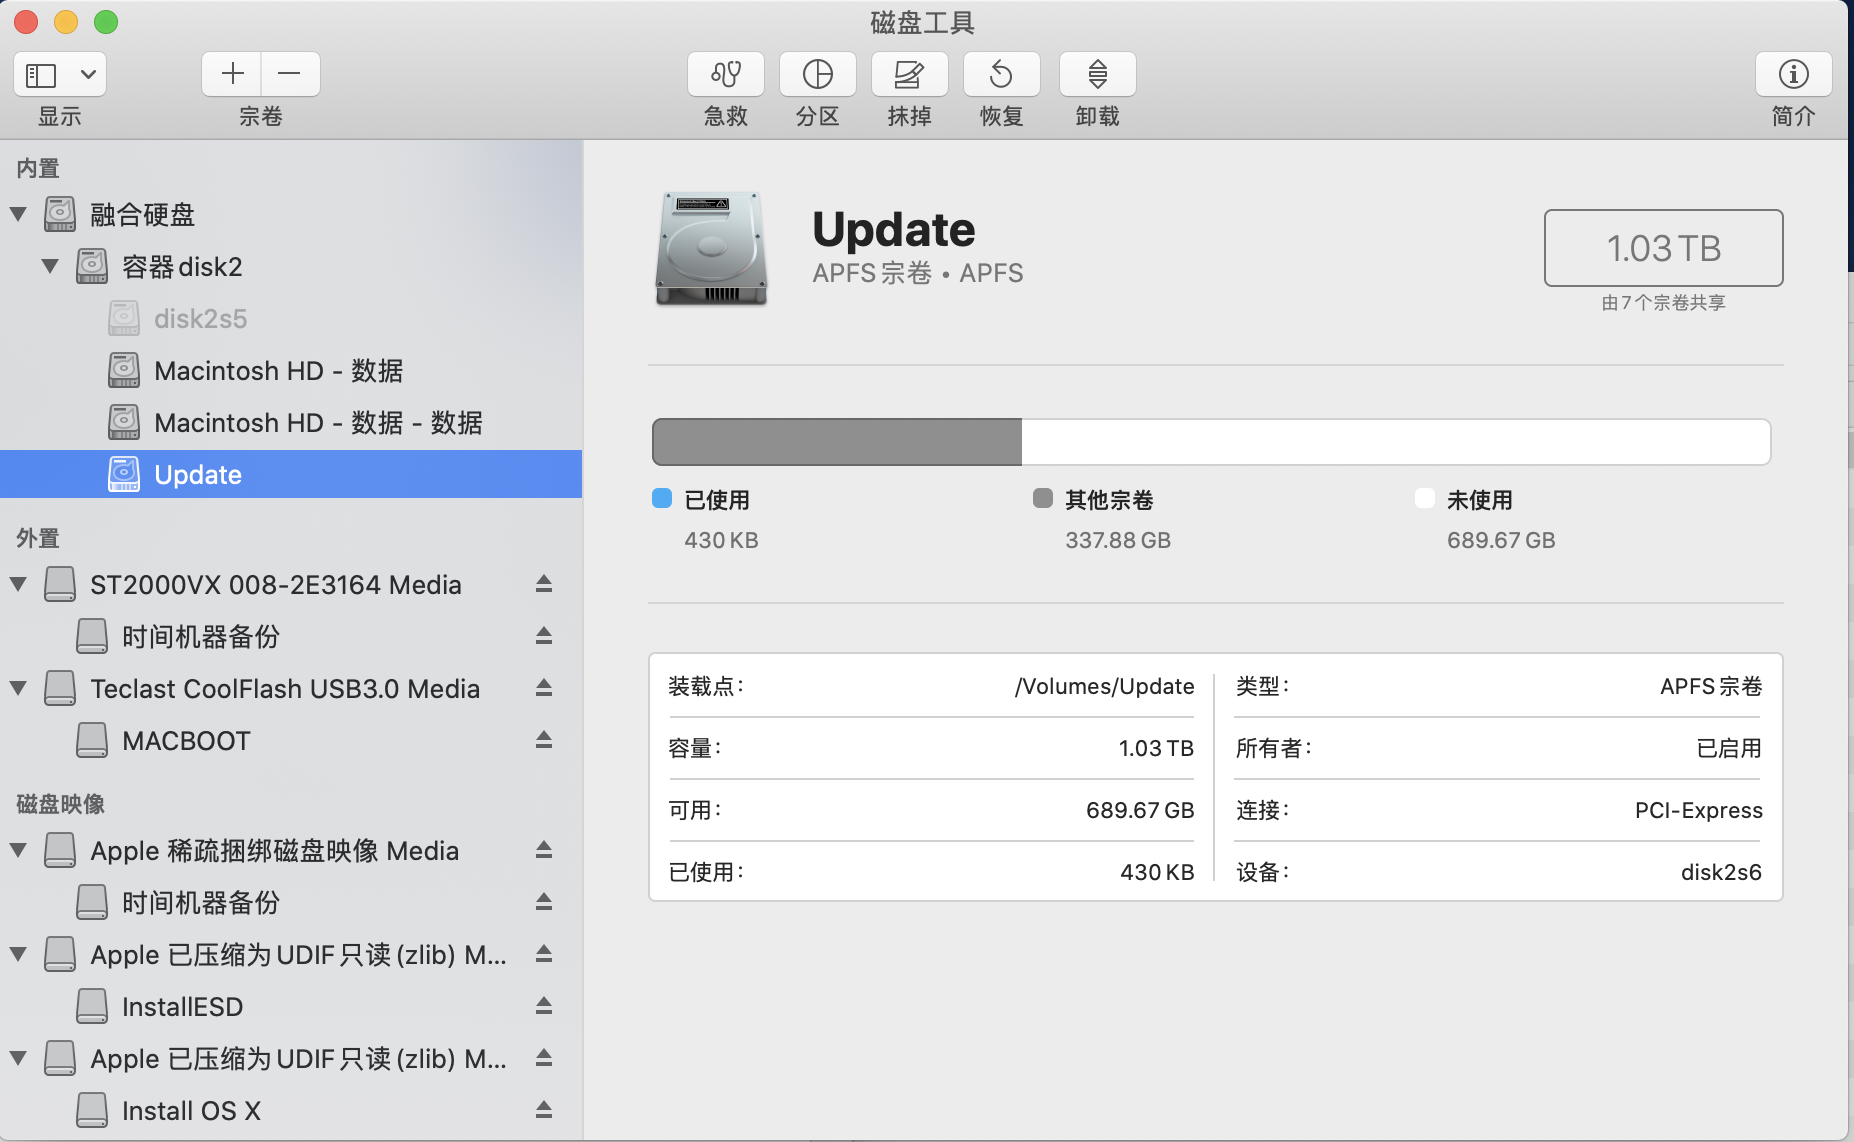Click the disk usage bar
This screenshot has height=1142, width=1854.
1210,442
